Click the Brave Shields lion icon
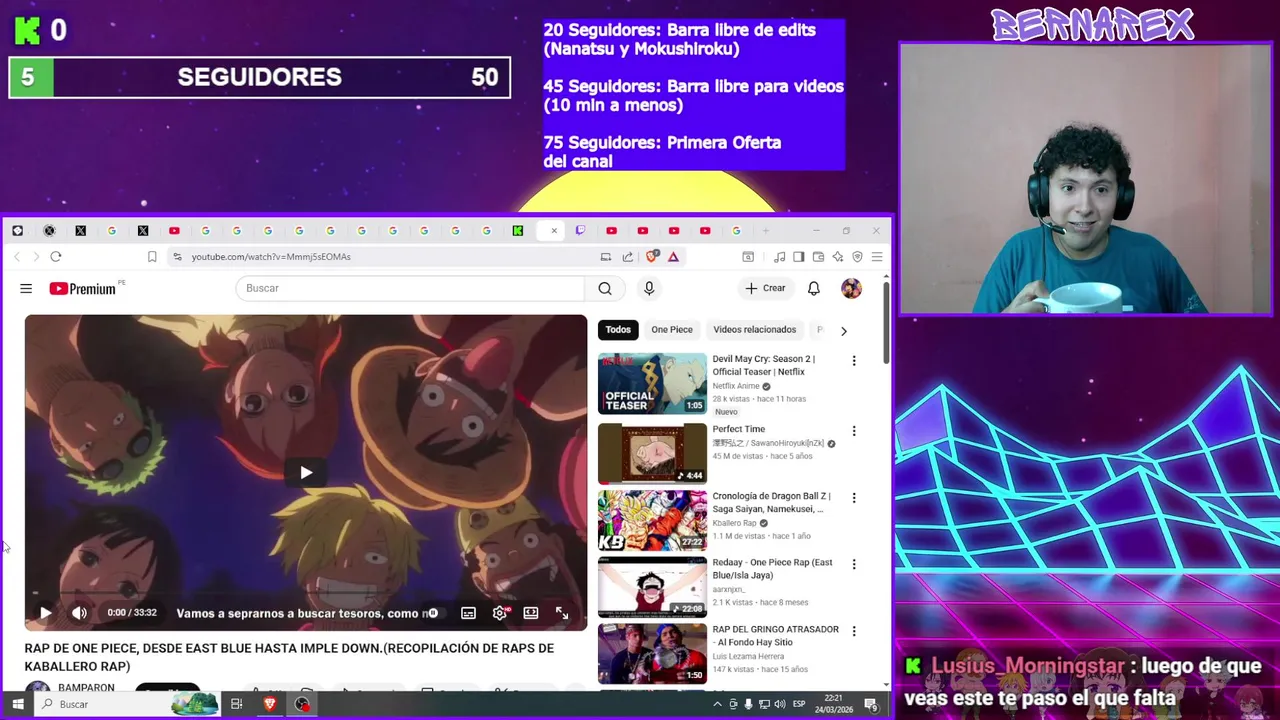Screen dimensions: 1280x720 [x=652, y=257]
